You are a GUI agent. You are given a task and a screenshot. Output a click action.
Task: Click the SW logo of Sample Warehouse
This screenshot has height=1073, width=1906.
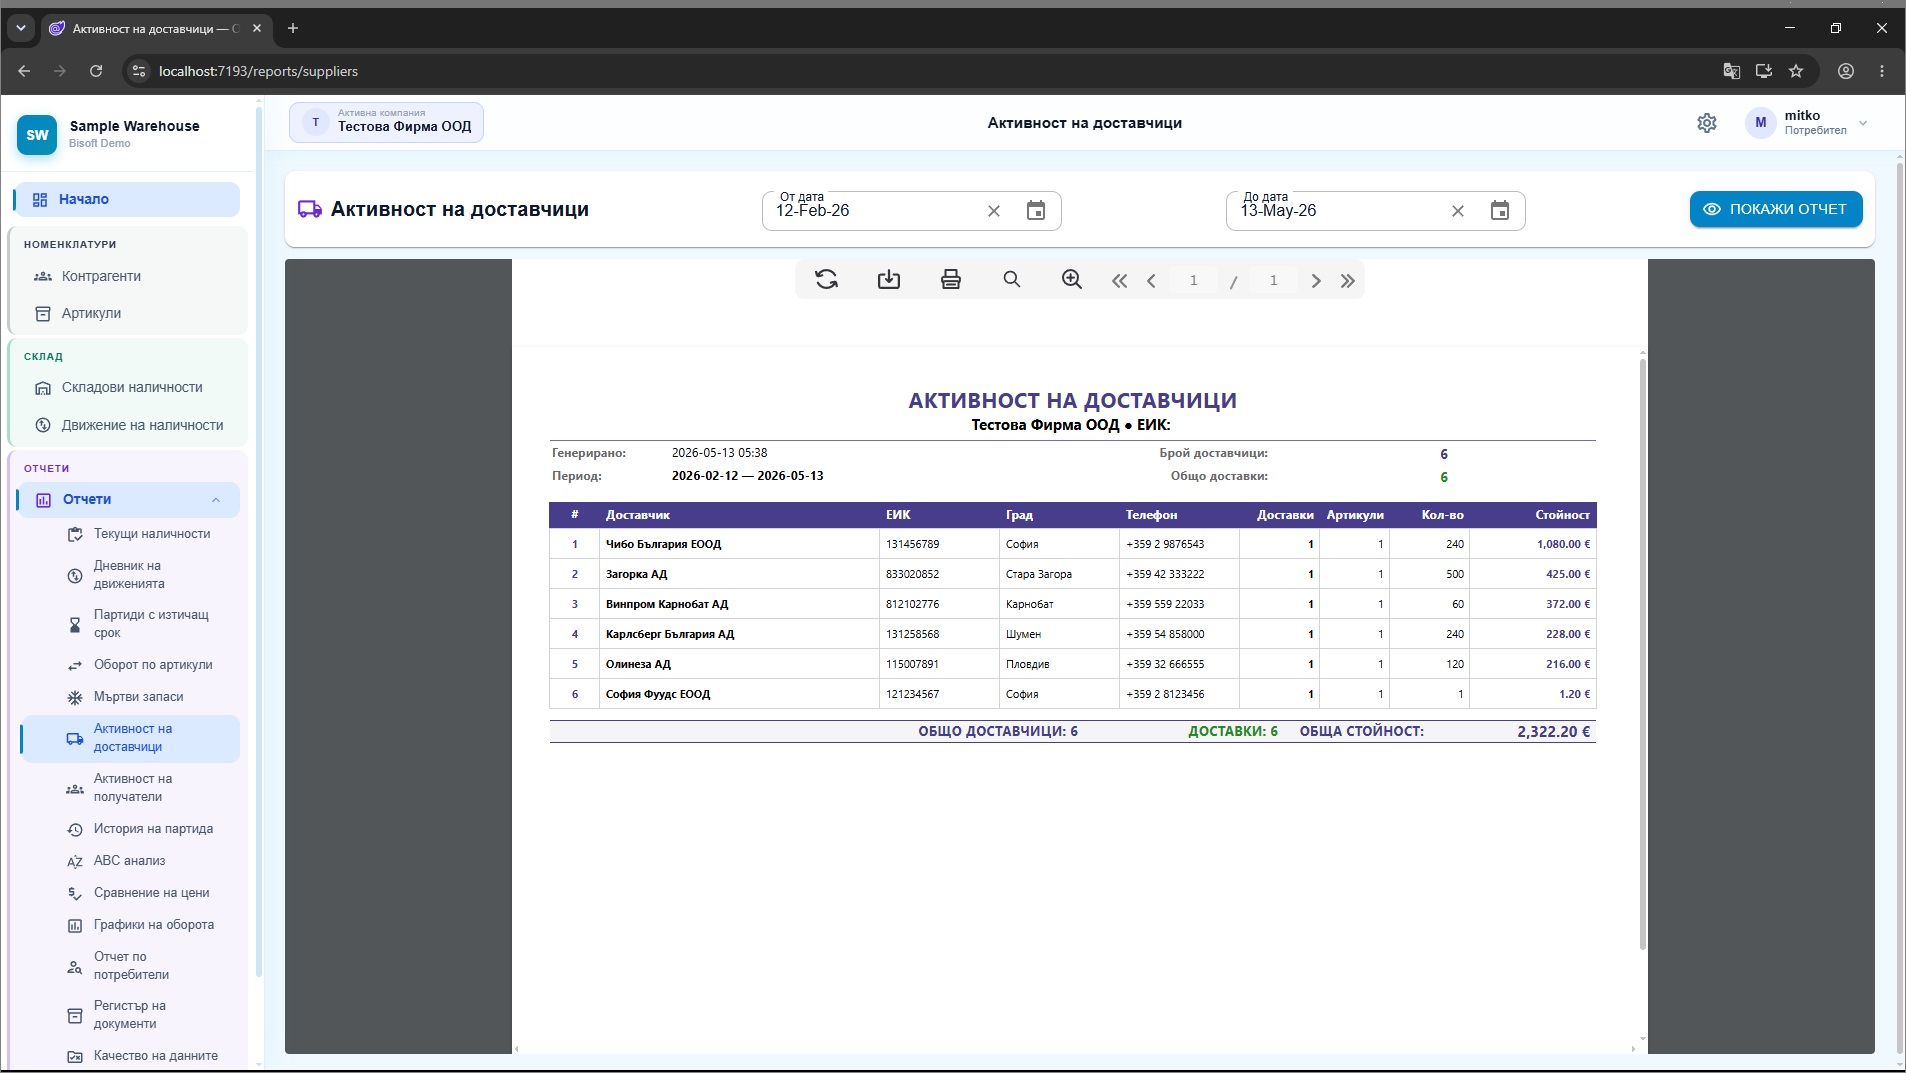pyautogui.click(x=37, y=135)
